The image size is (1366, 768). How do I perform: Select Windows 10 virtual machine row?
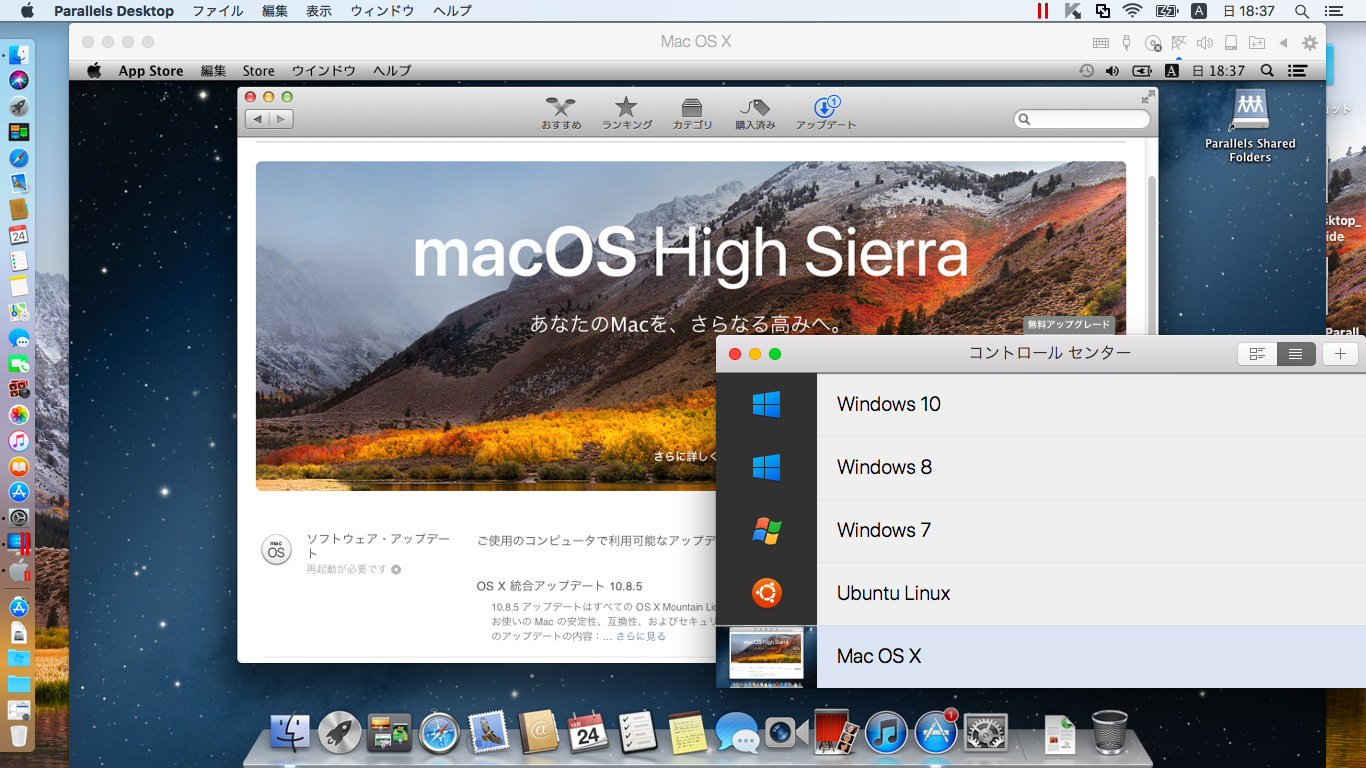(x=1041, y=404)
